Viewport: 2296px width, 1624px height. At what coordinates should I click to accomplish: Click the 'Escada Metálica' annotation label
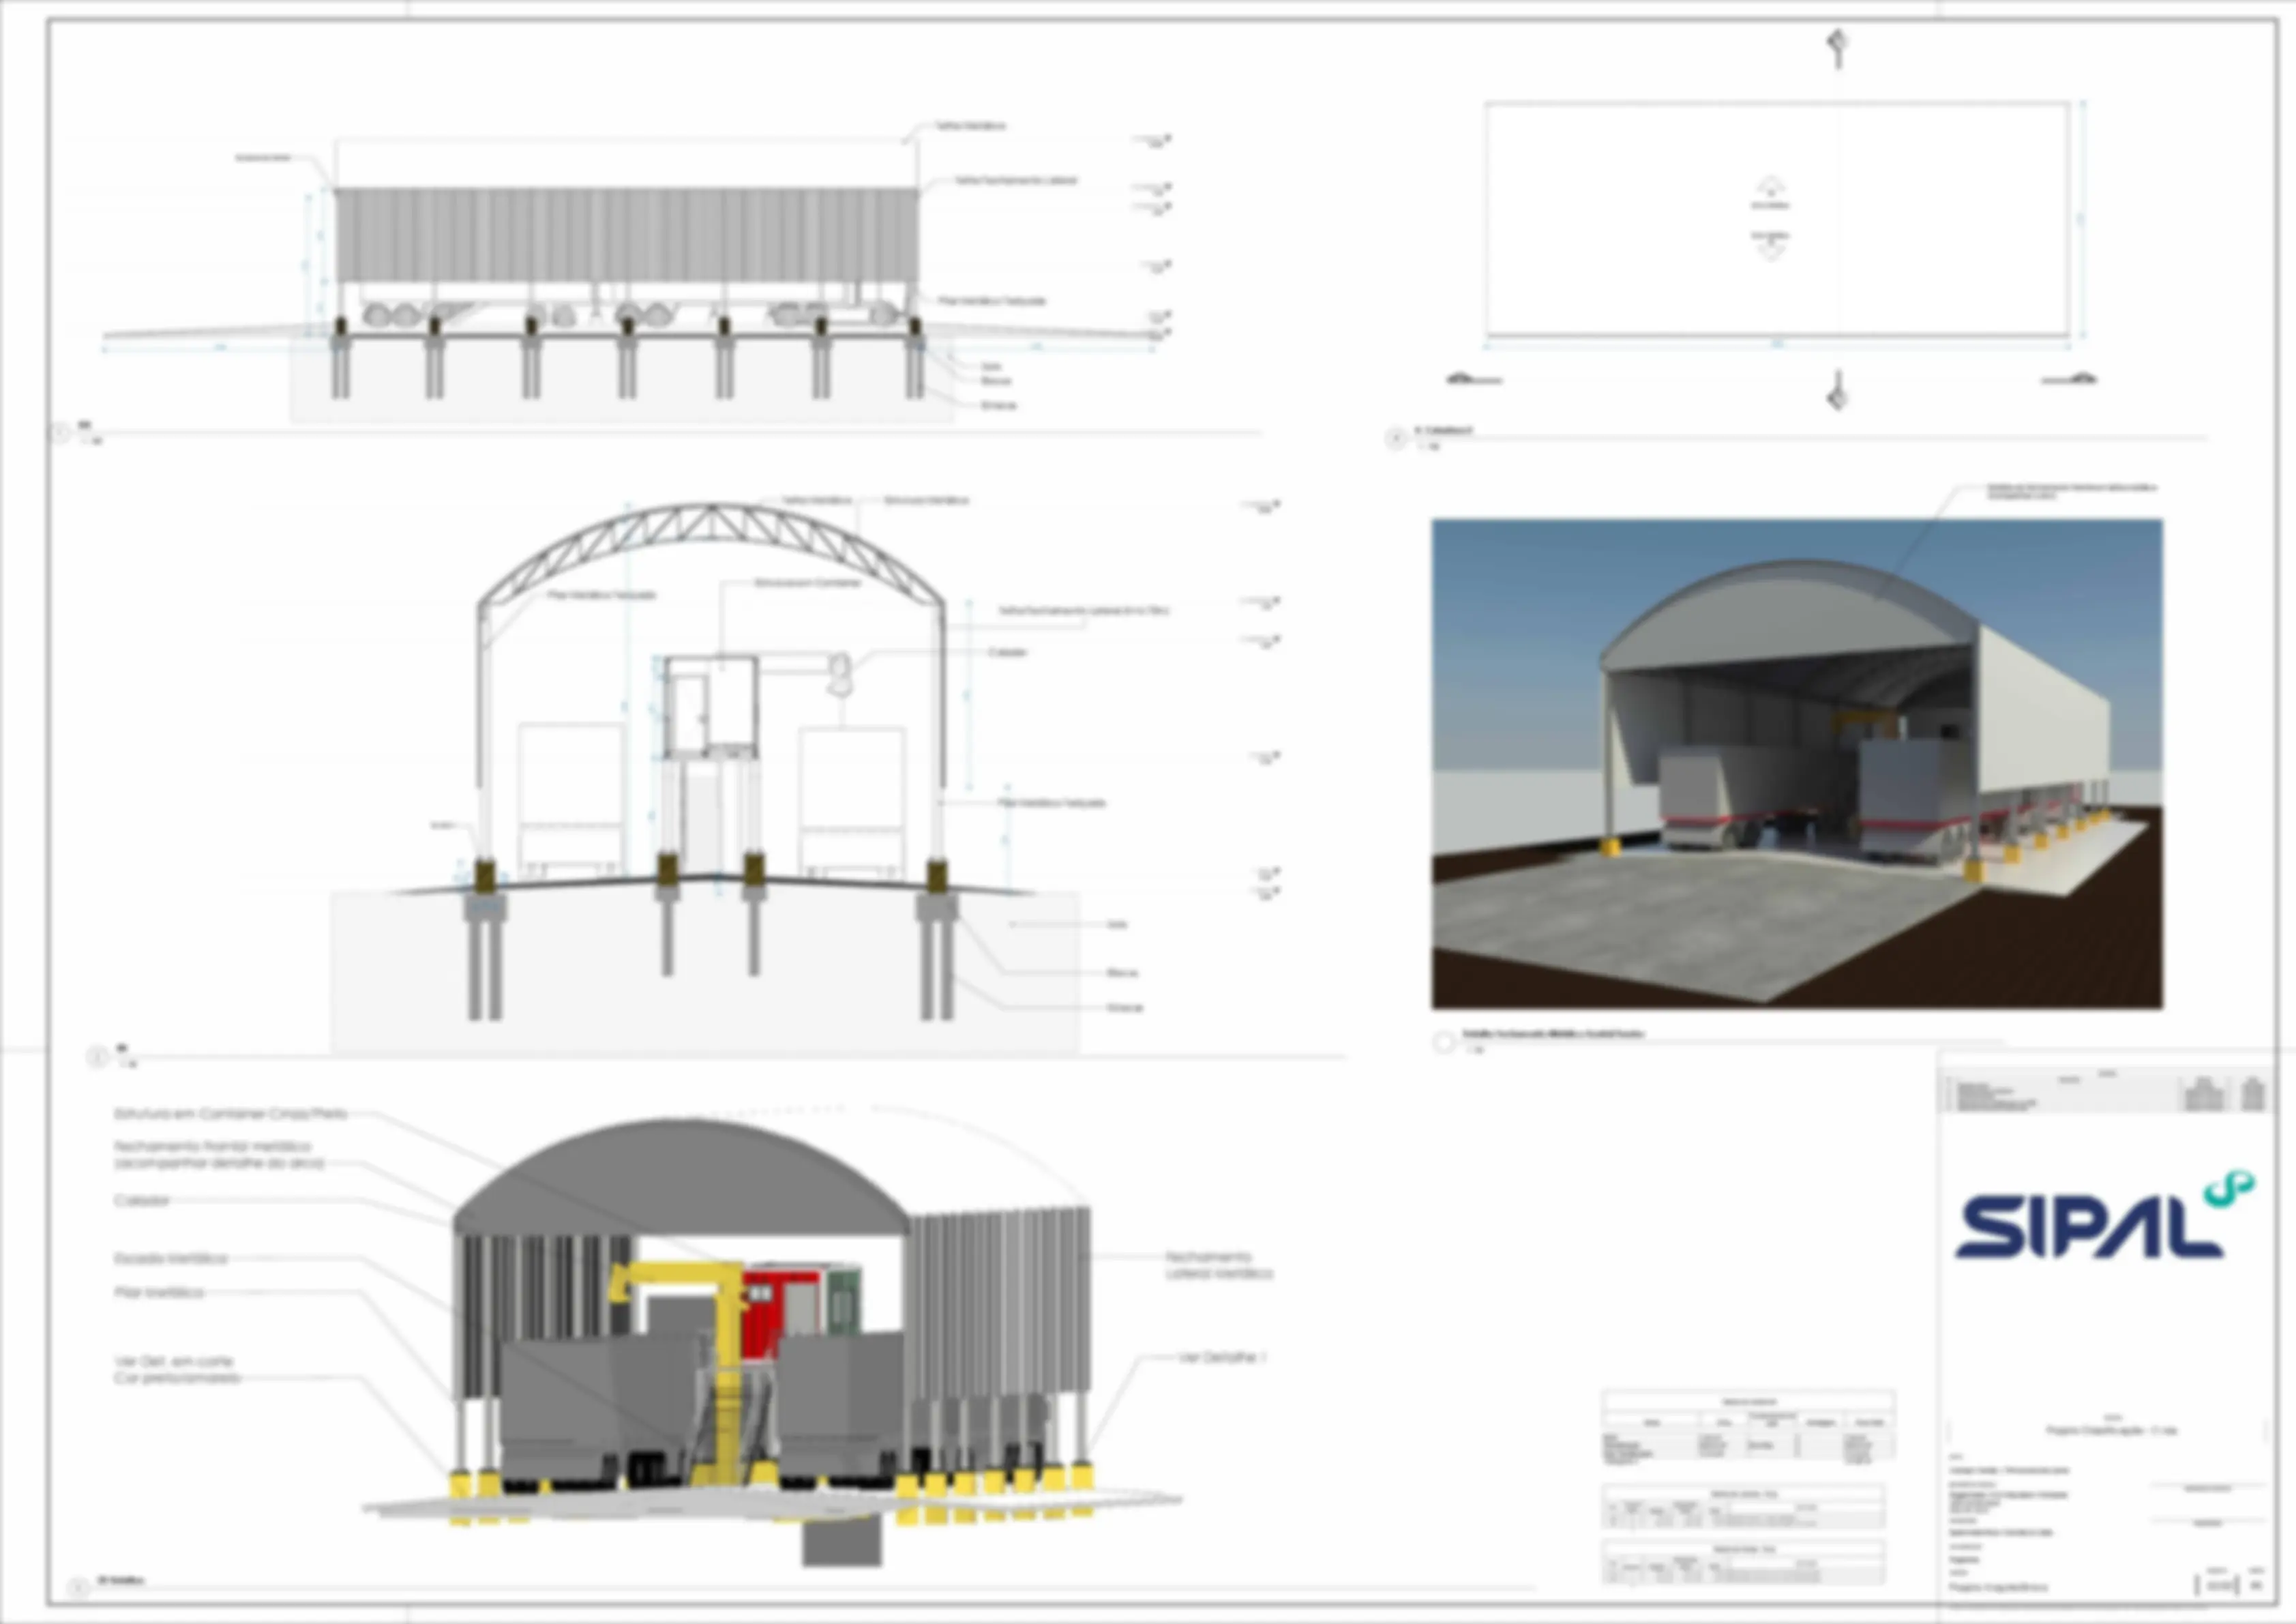[x=170, y=1258]
